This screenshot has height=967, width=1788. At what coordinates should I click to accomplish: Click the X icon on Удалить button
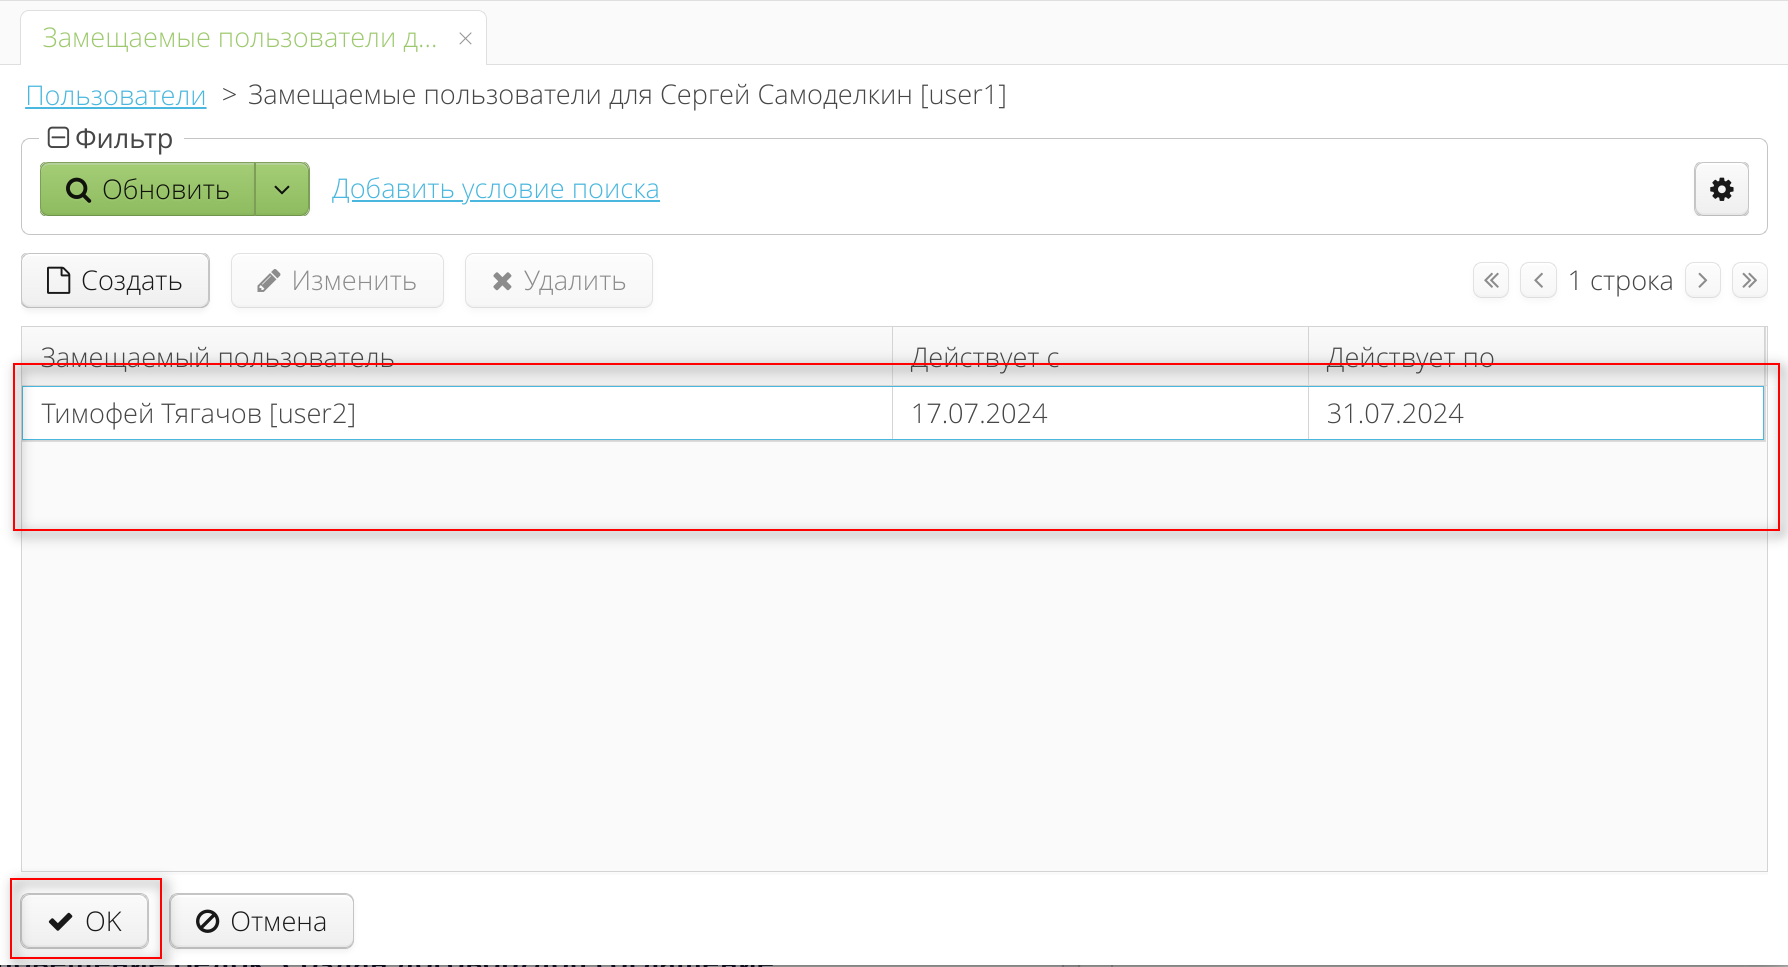click(502, 280)
